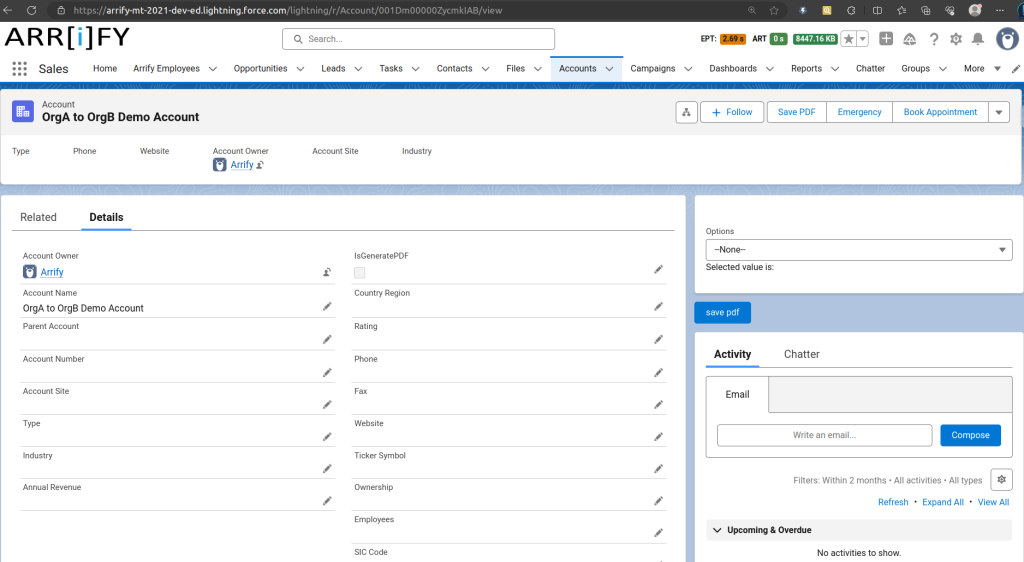Select the Activity tab

732,354
